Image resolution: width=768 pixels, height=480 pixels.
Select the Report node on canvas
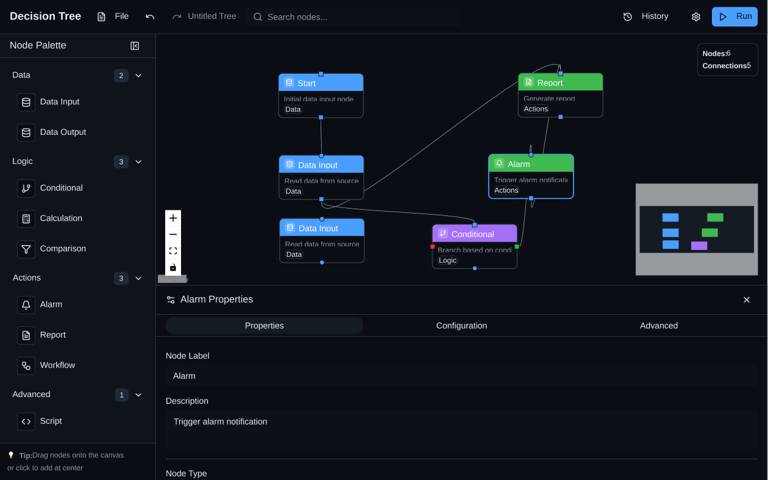pos(560,95)
